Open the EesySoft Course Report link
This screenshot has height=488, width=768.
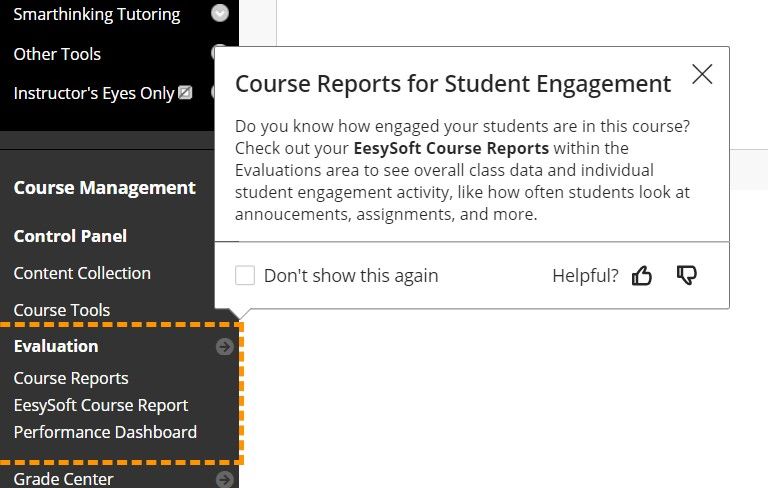click(x=101, y=405)
